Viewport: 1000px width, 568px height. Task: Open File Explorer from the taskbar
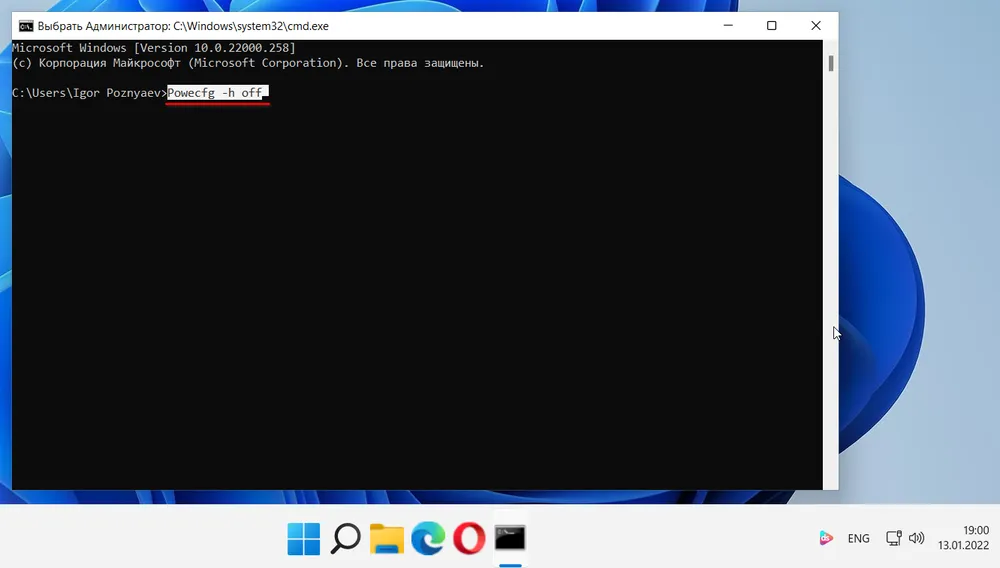tap(387, 539)
